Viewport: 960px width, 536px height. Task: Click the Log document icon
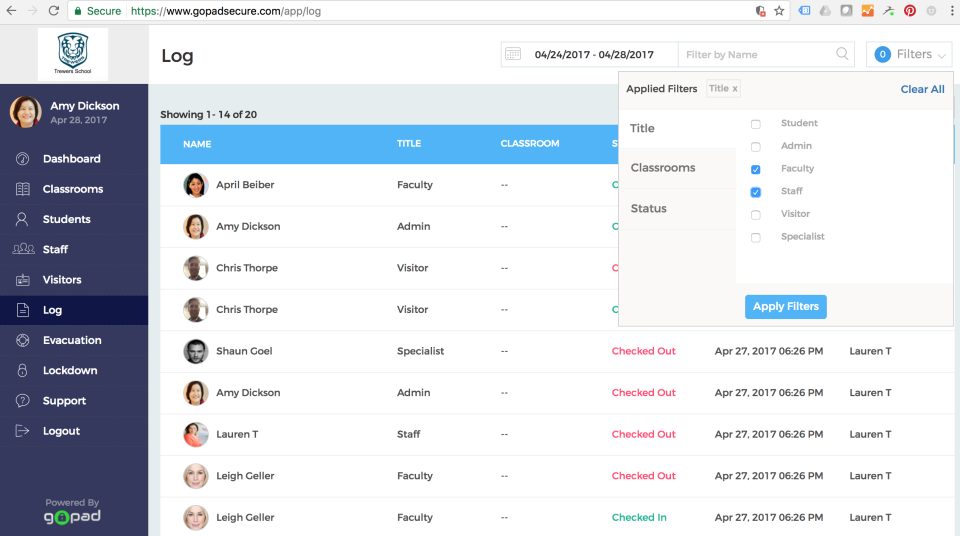click(23, 310)
